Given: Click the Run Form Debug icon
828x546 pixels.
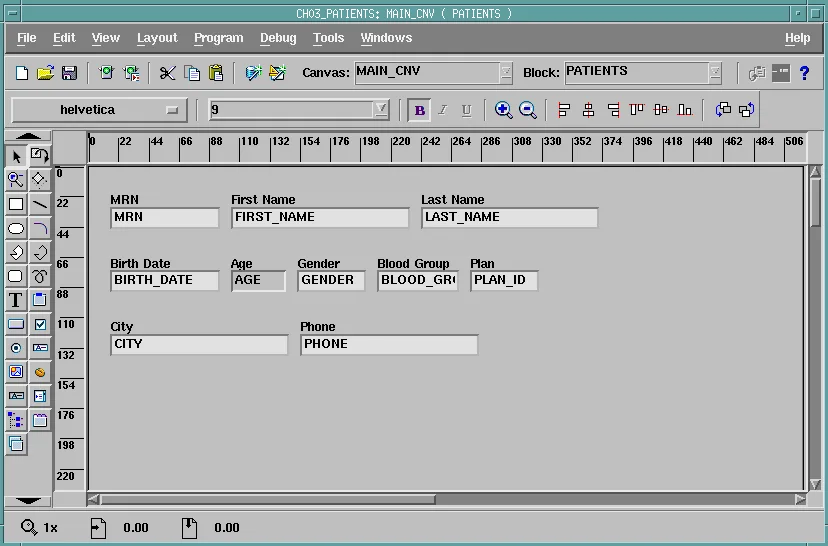Looking at the screenshot, I should coord(131,73).
